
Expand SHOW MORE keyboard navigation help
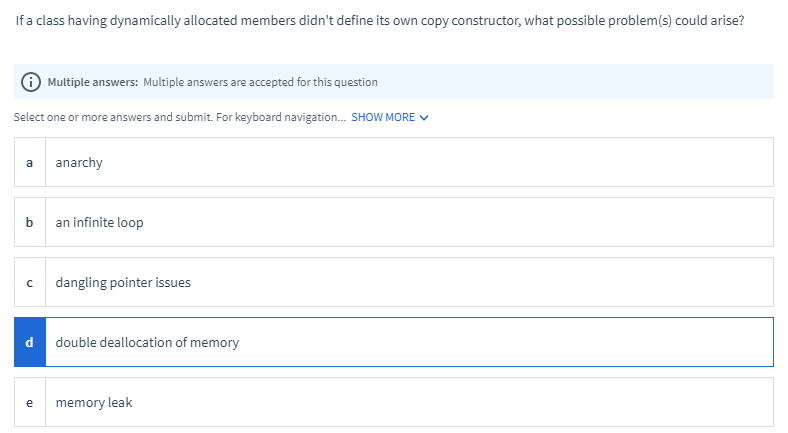[x=389, y=117]
